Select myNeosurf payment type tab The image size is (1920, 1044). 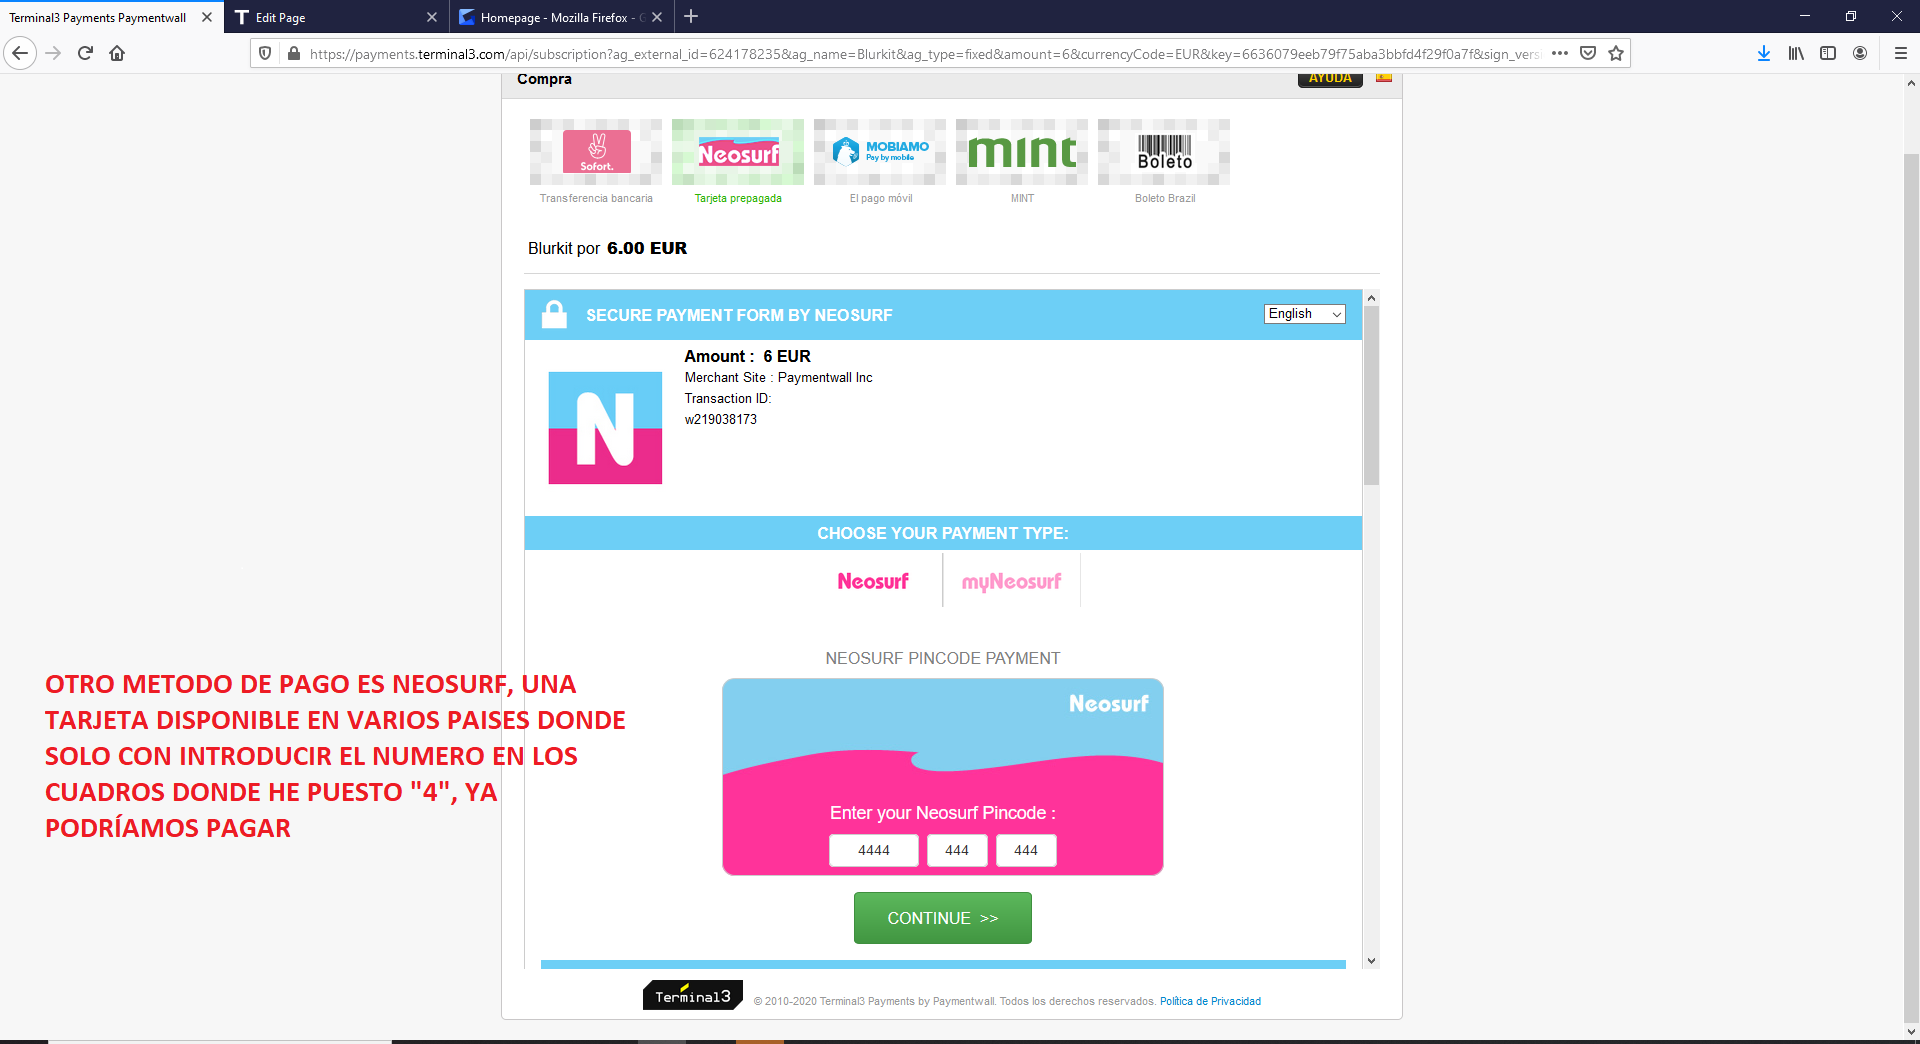1011,581
